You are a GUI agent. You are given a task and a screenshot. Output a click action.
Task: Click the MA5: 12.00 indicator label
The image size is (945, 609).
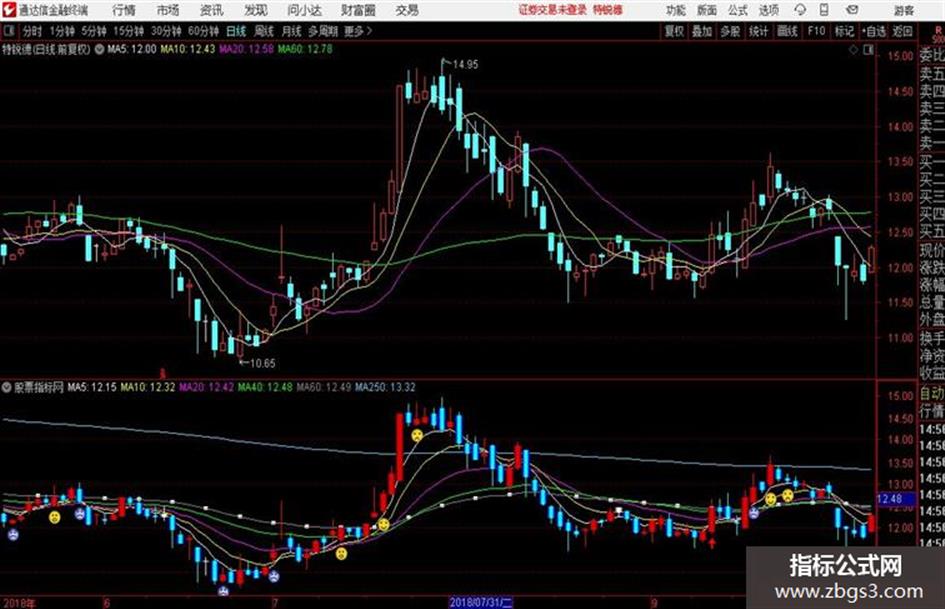click(x=131, y=49)
